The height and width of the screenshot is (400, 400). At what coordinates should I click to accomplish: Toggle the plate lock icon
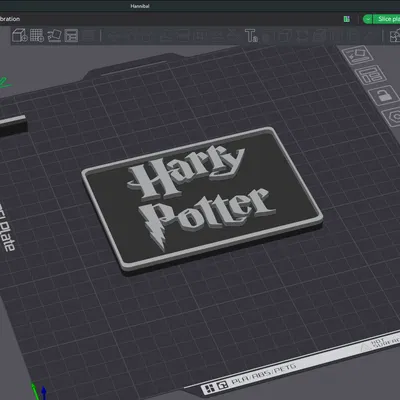coord(384,95)
